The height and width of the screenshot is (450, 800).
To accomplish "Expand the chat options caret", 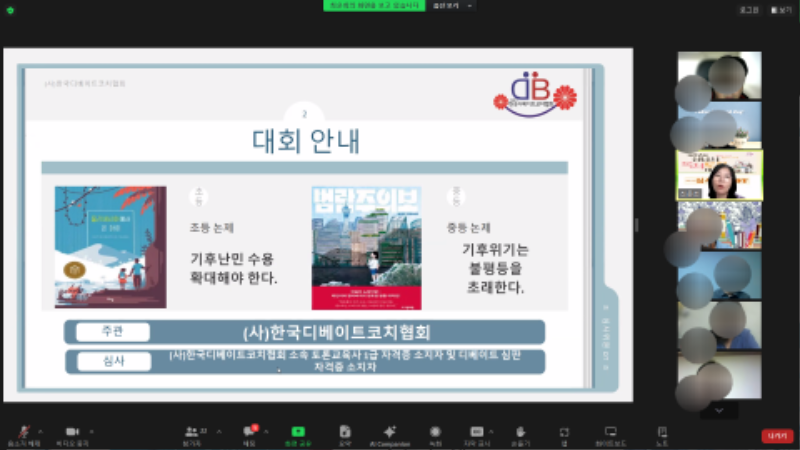I will click(x=266, y=432).
